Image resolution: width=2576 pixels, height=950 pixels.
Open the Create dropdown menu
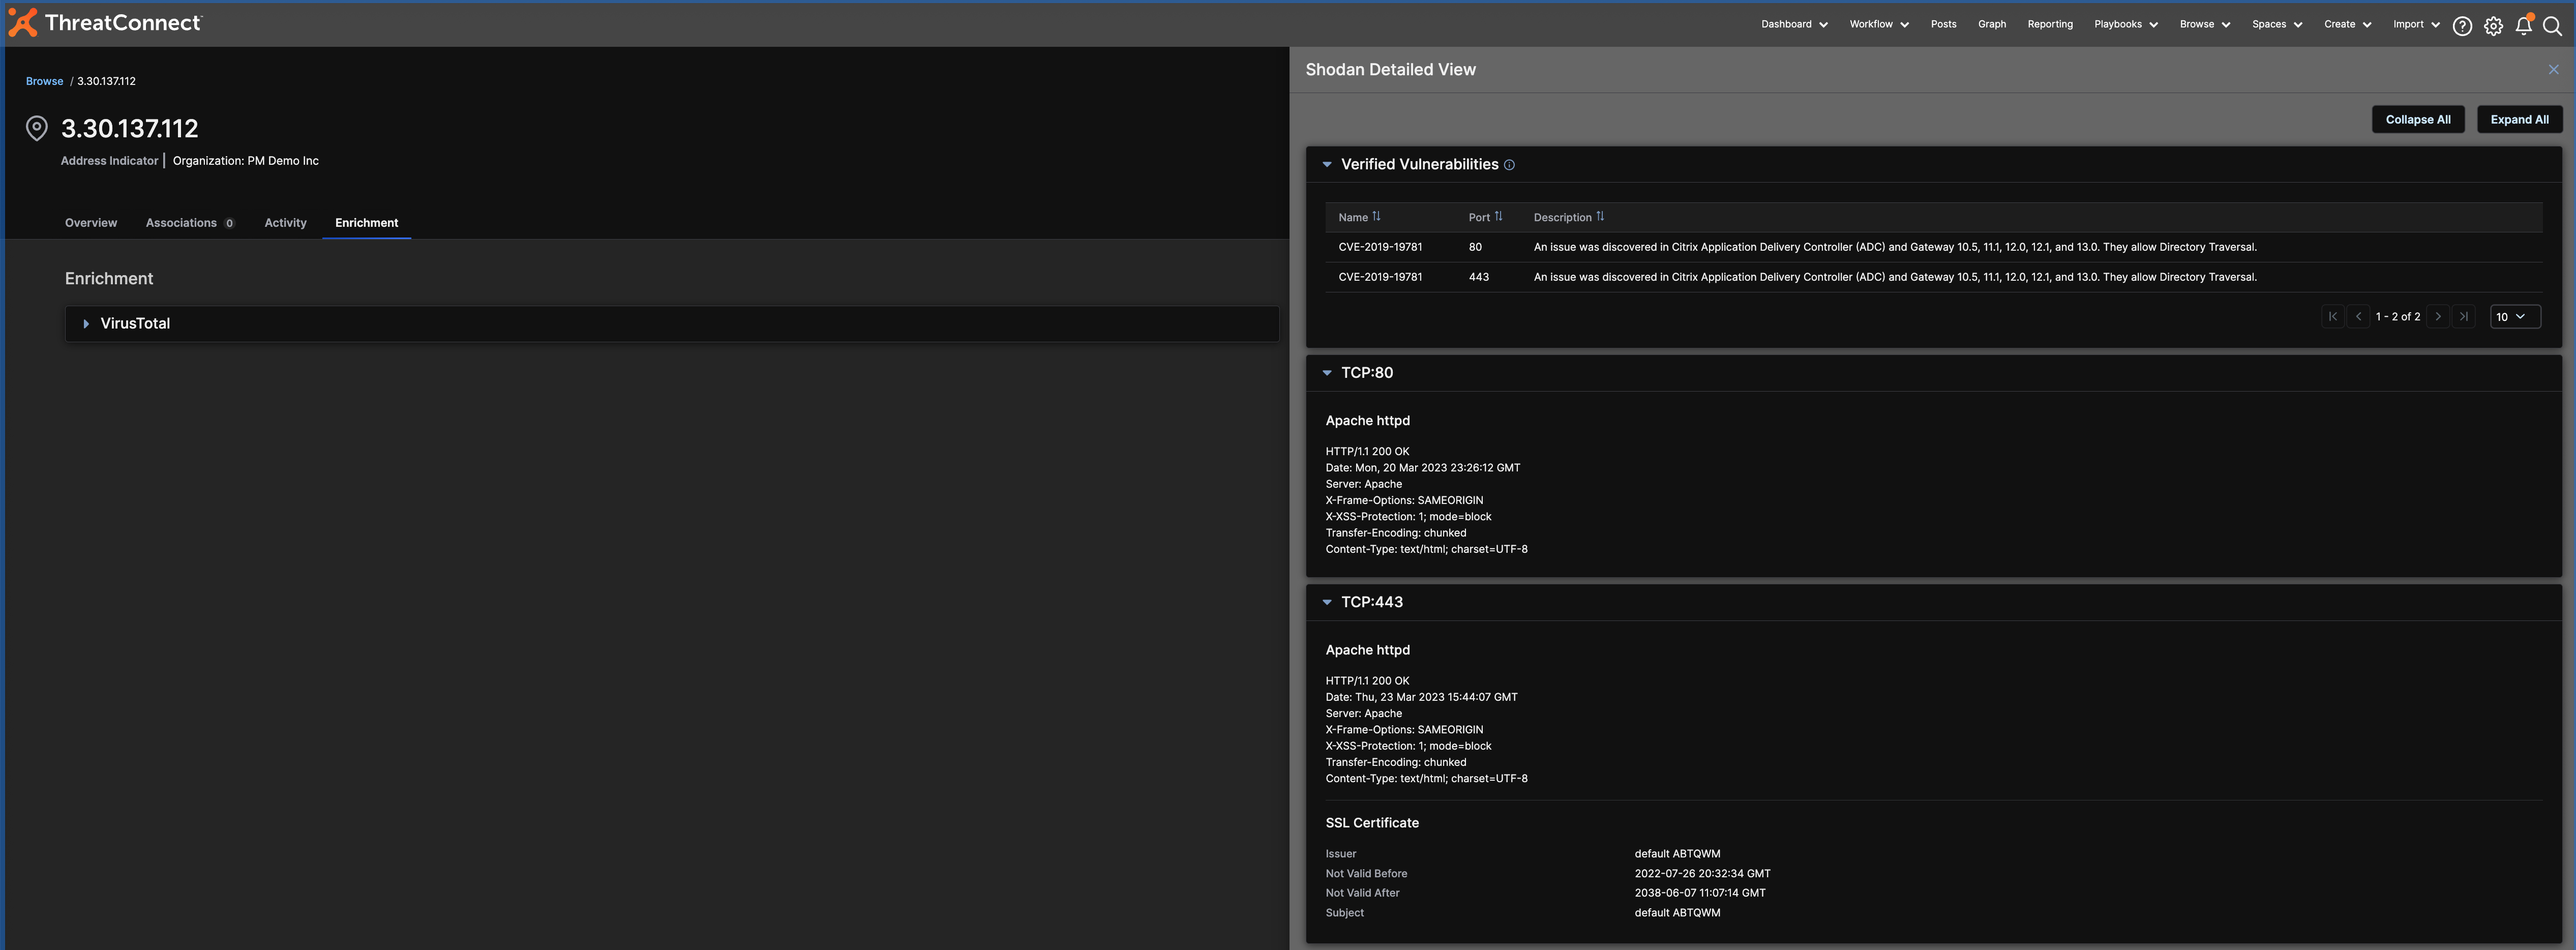coord(2347,24)
